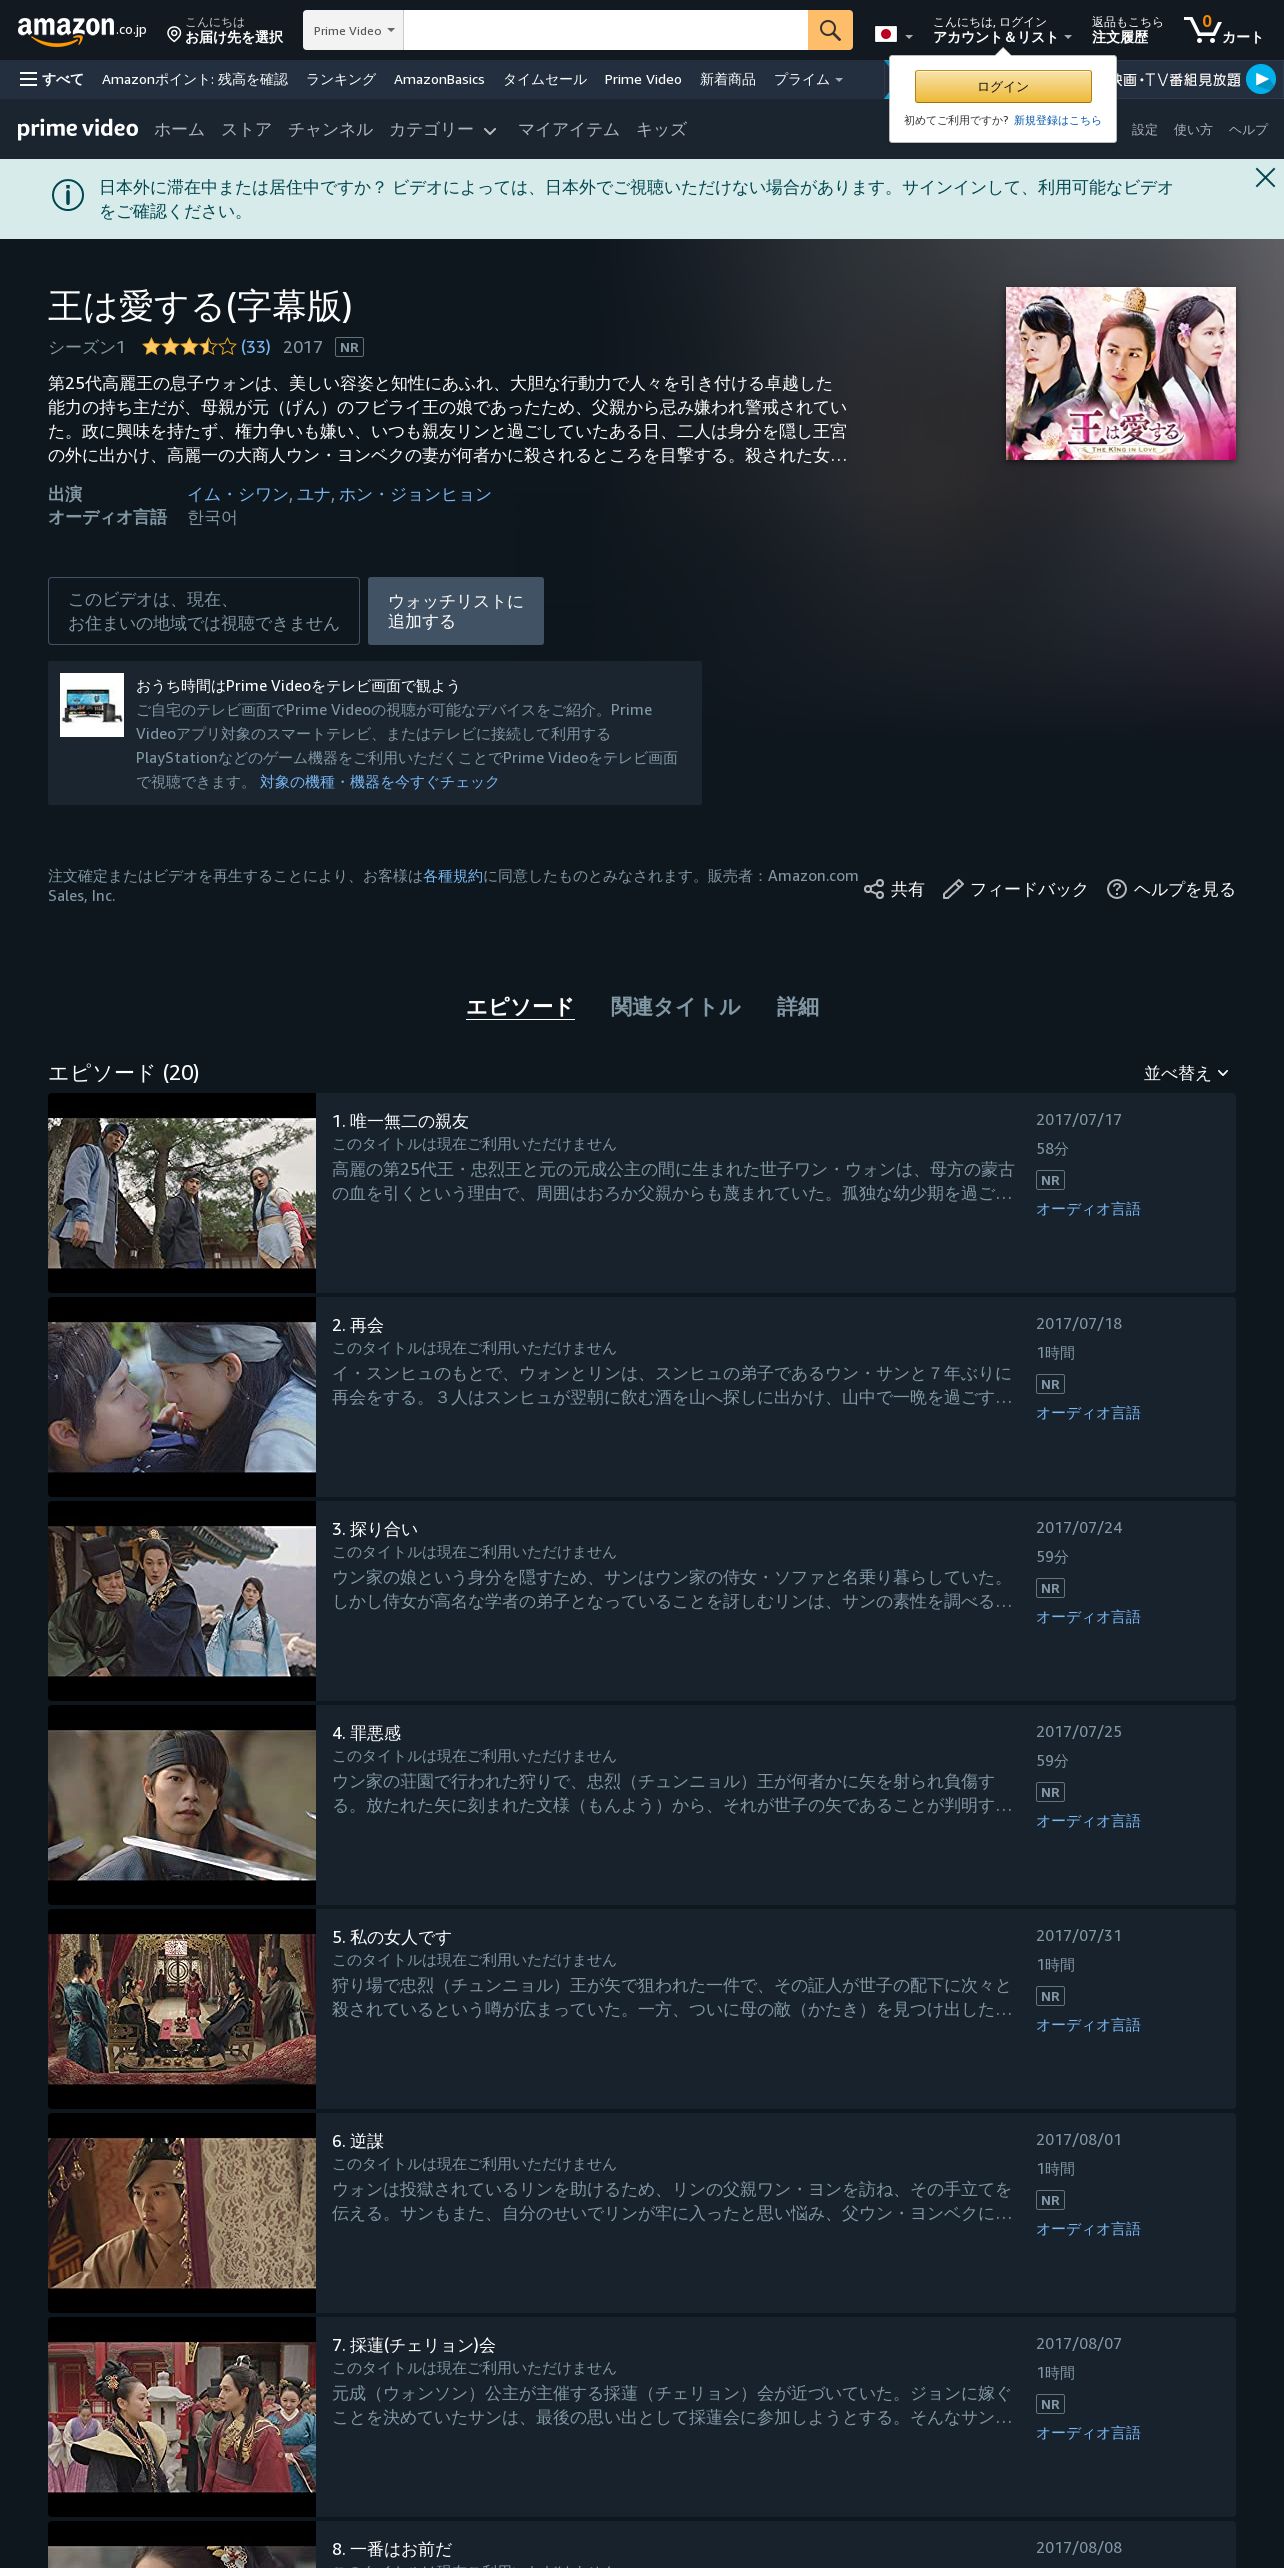
Task: Open 新着商品 in top nav
Action: point(728,79)
